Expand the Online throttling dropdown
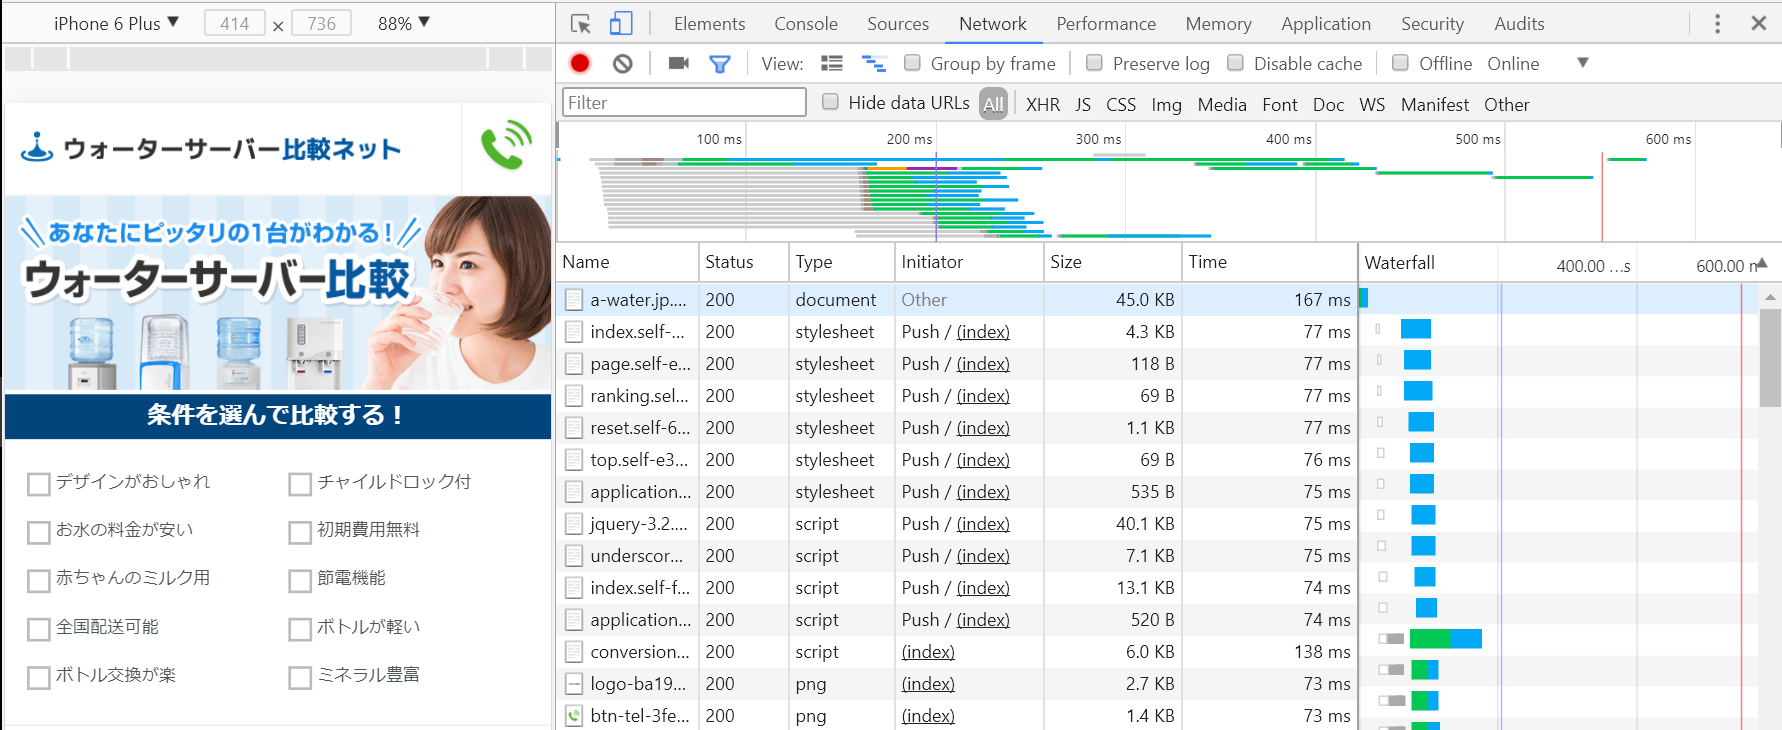The image size is (1782, 730). coord(1582,63)
